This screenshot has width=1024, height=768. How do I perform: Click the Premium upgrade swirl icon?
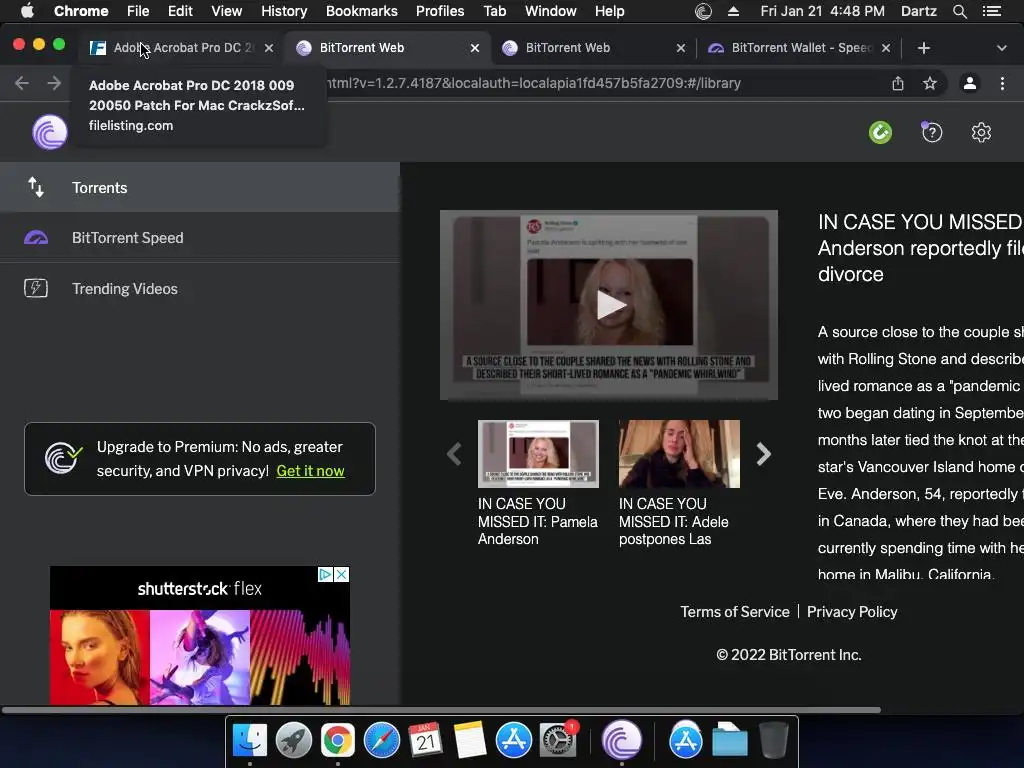tap(63, 458)
